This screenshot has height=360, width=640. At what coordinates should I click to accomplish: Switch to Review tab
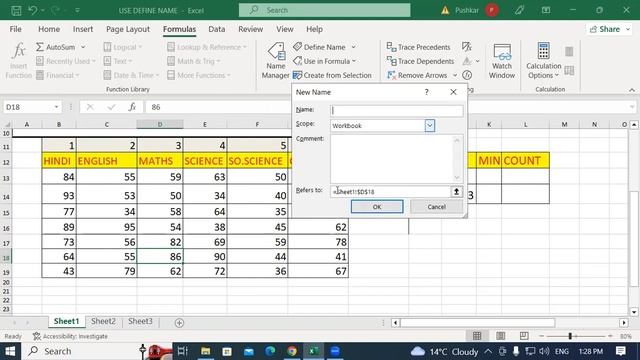(x=251, y=29)
